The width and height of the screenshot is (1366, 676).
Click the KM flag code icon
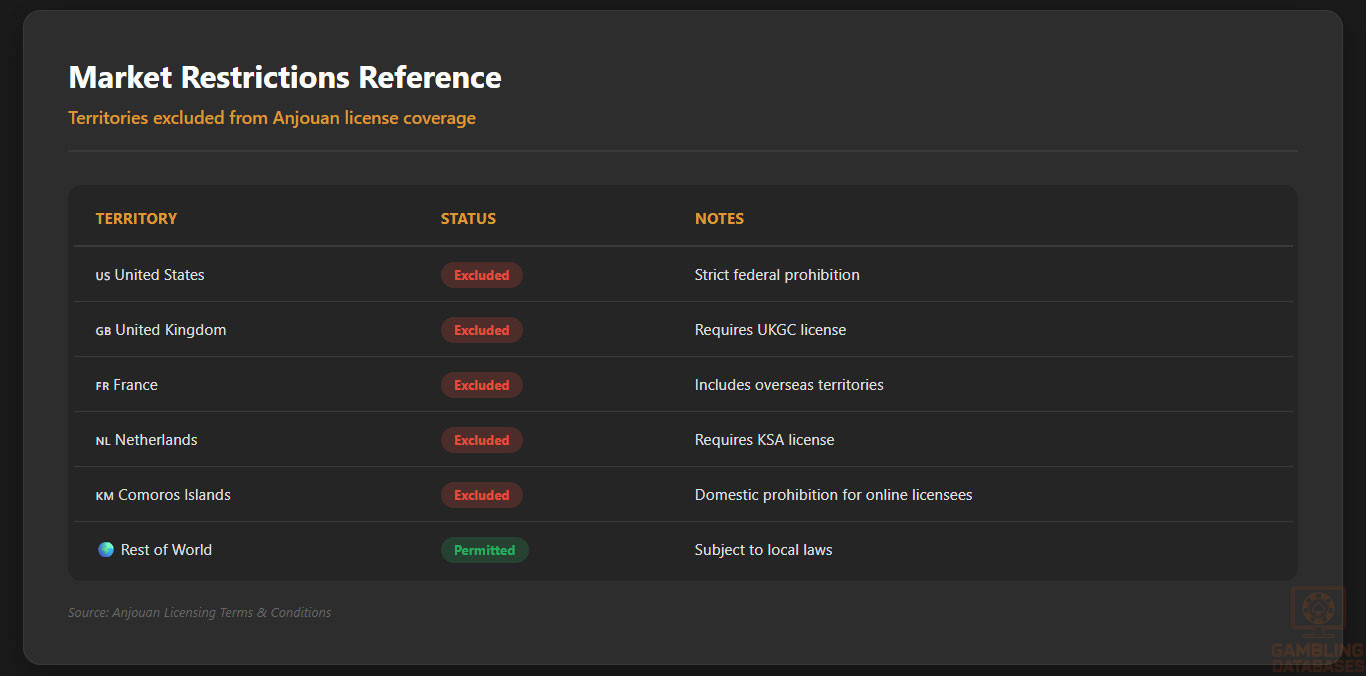point(104,496)
